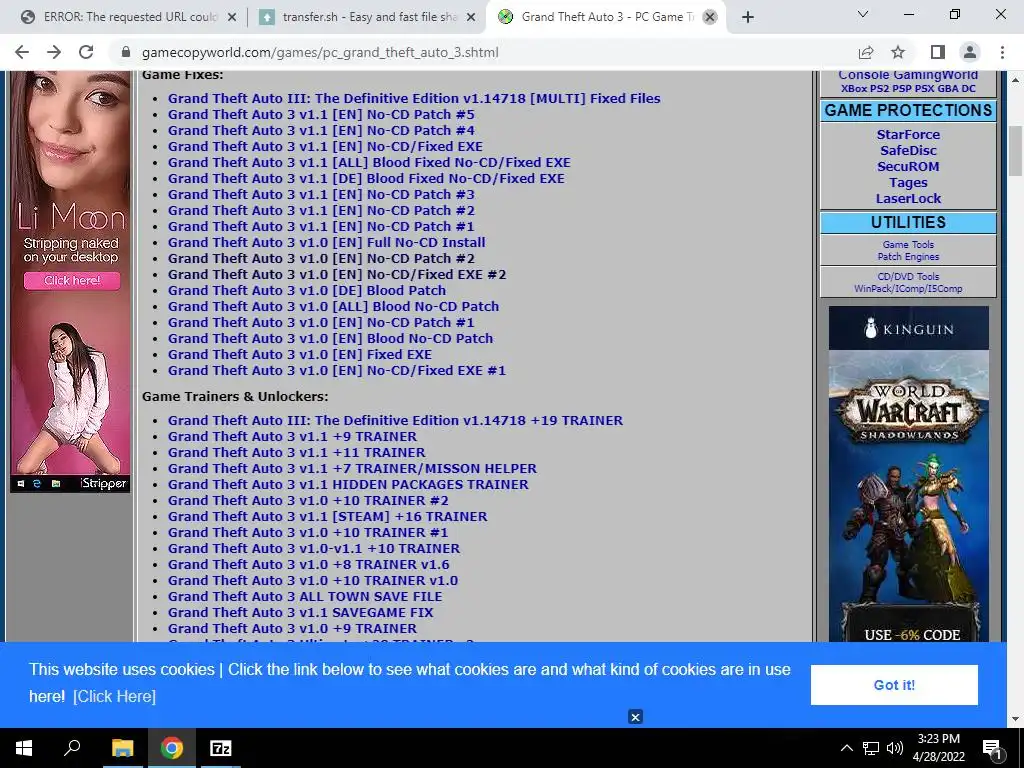Close the ERROR requested URL tab
The width and height of the screenshot is (1024, 768).
point(231,17)
